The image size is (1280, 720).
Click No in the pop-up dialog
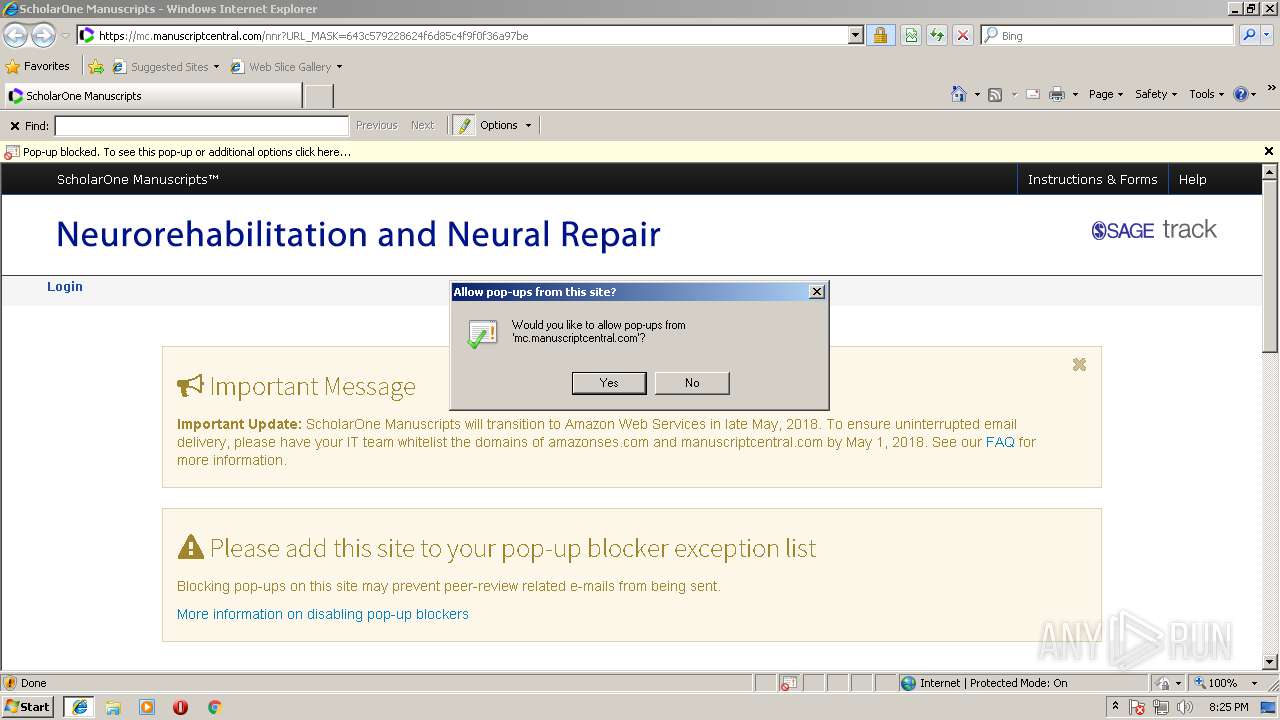pyautogui.click(x=692, y=383)
